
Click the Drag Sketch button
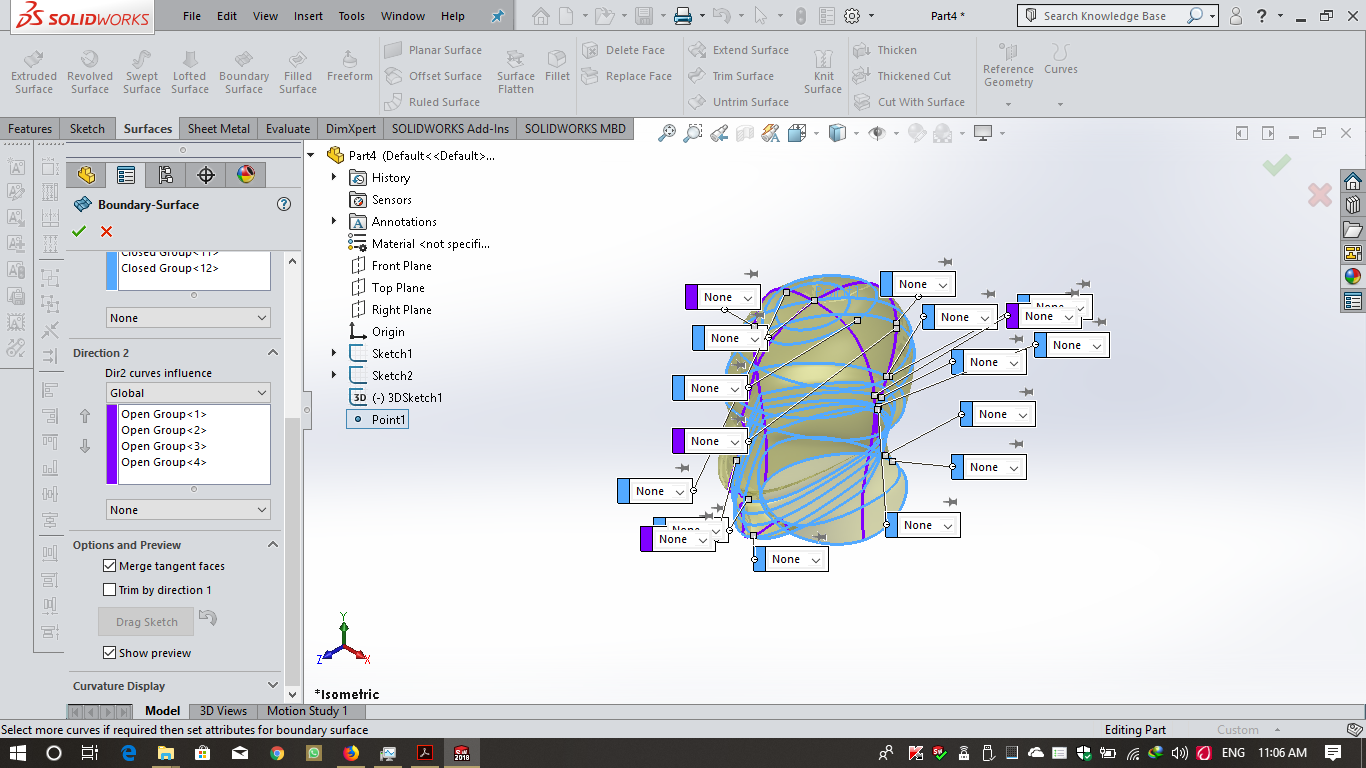146,622
